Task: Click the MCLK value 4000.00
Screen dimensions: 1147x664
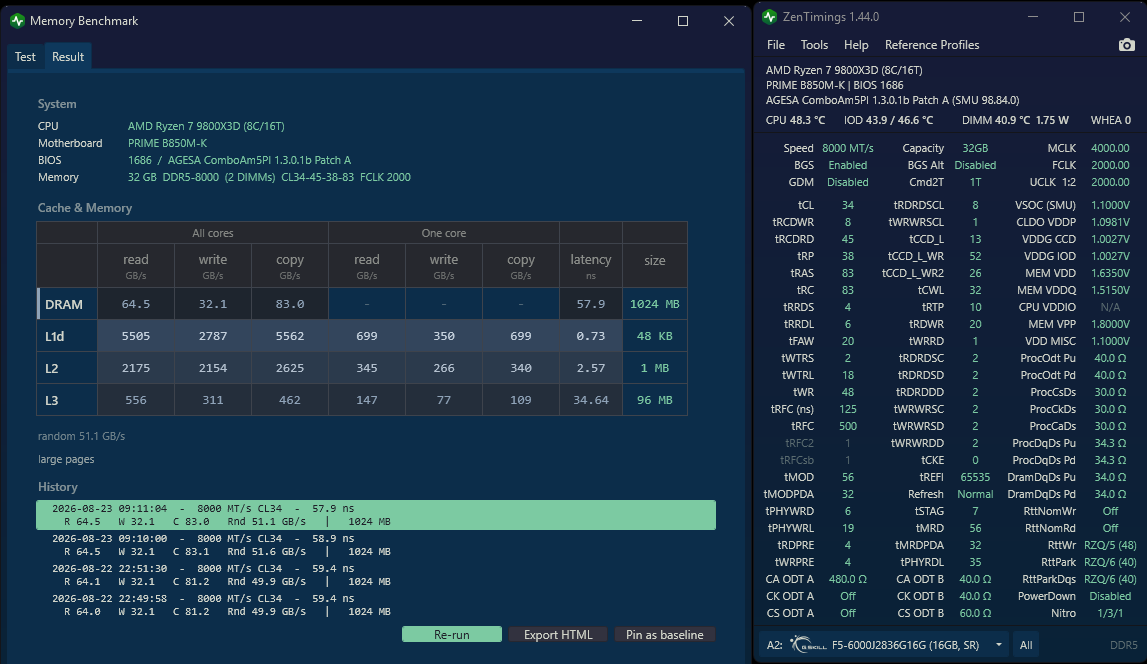Action: pyautogui.click(x=1110, y=148)
